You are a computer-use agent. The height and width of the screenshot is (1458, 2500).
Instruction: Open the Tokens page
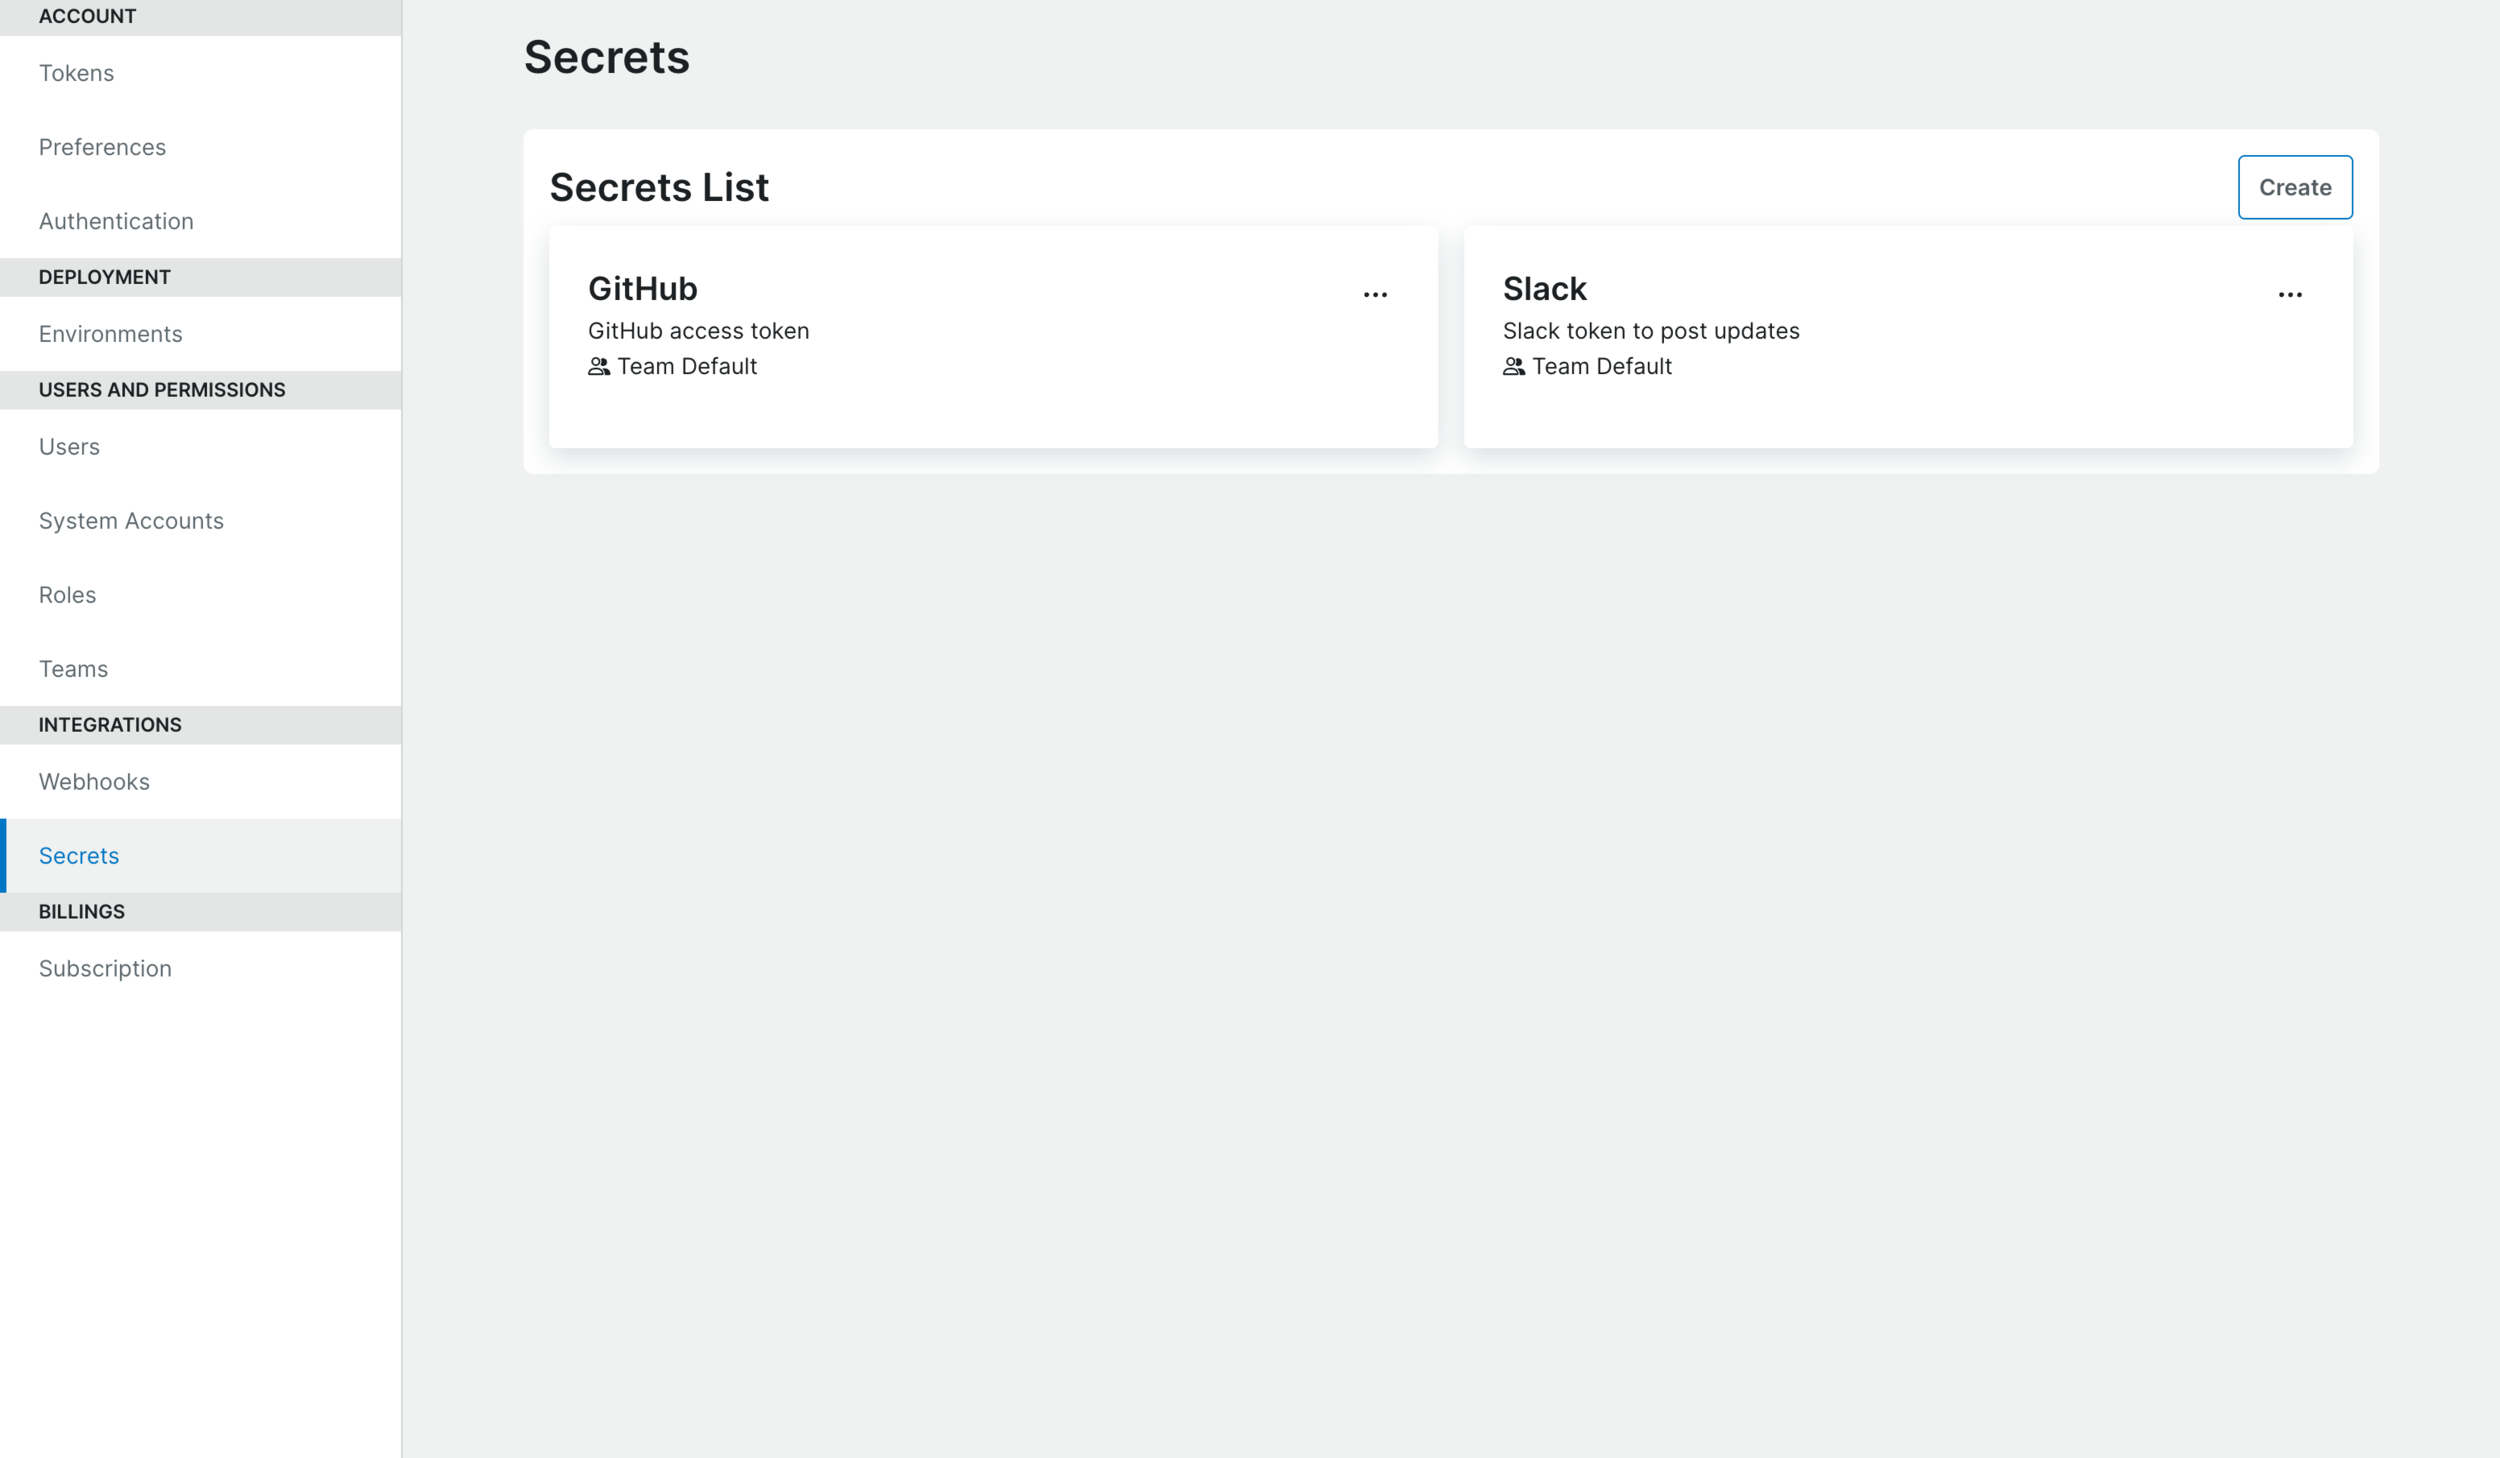point(75,72)
